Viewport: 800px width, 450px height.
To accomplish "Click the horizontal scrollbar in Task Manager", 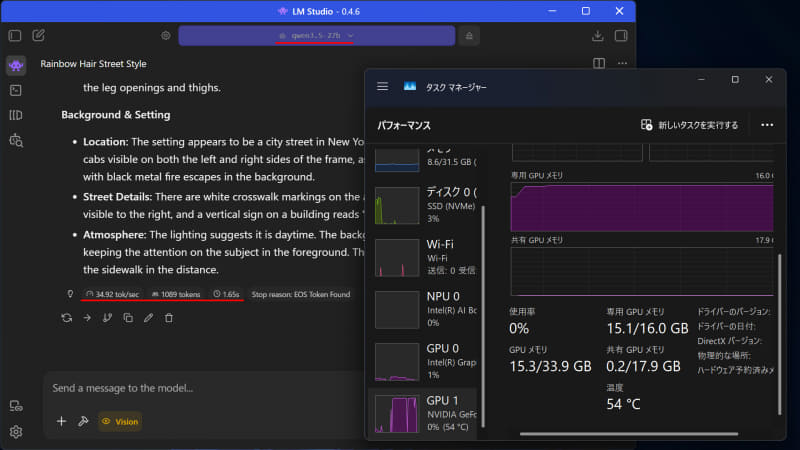I will pyautogui.click(x=629, y=434).
